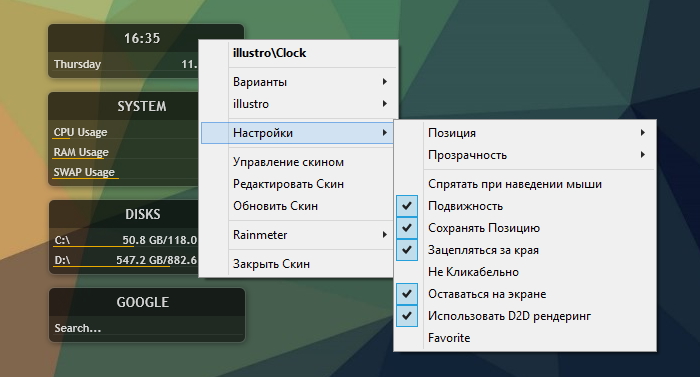Screen dimensions: 700x377
Task: Click the SWAP Usage label
Action: pos(84,172)
